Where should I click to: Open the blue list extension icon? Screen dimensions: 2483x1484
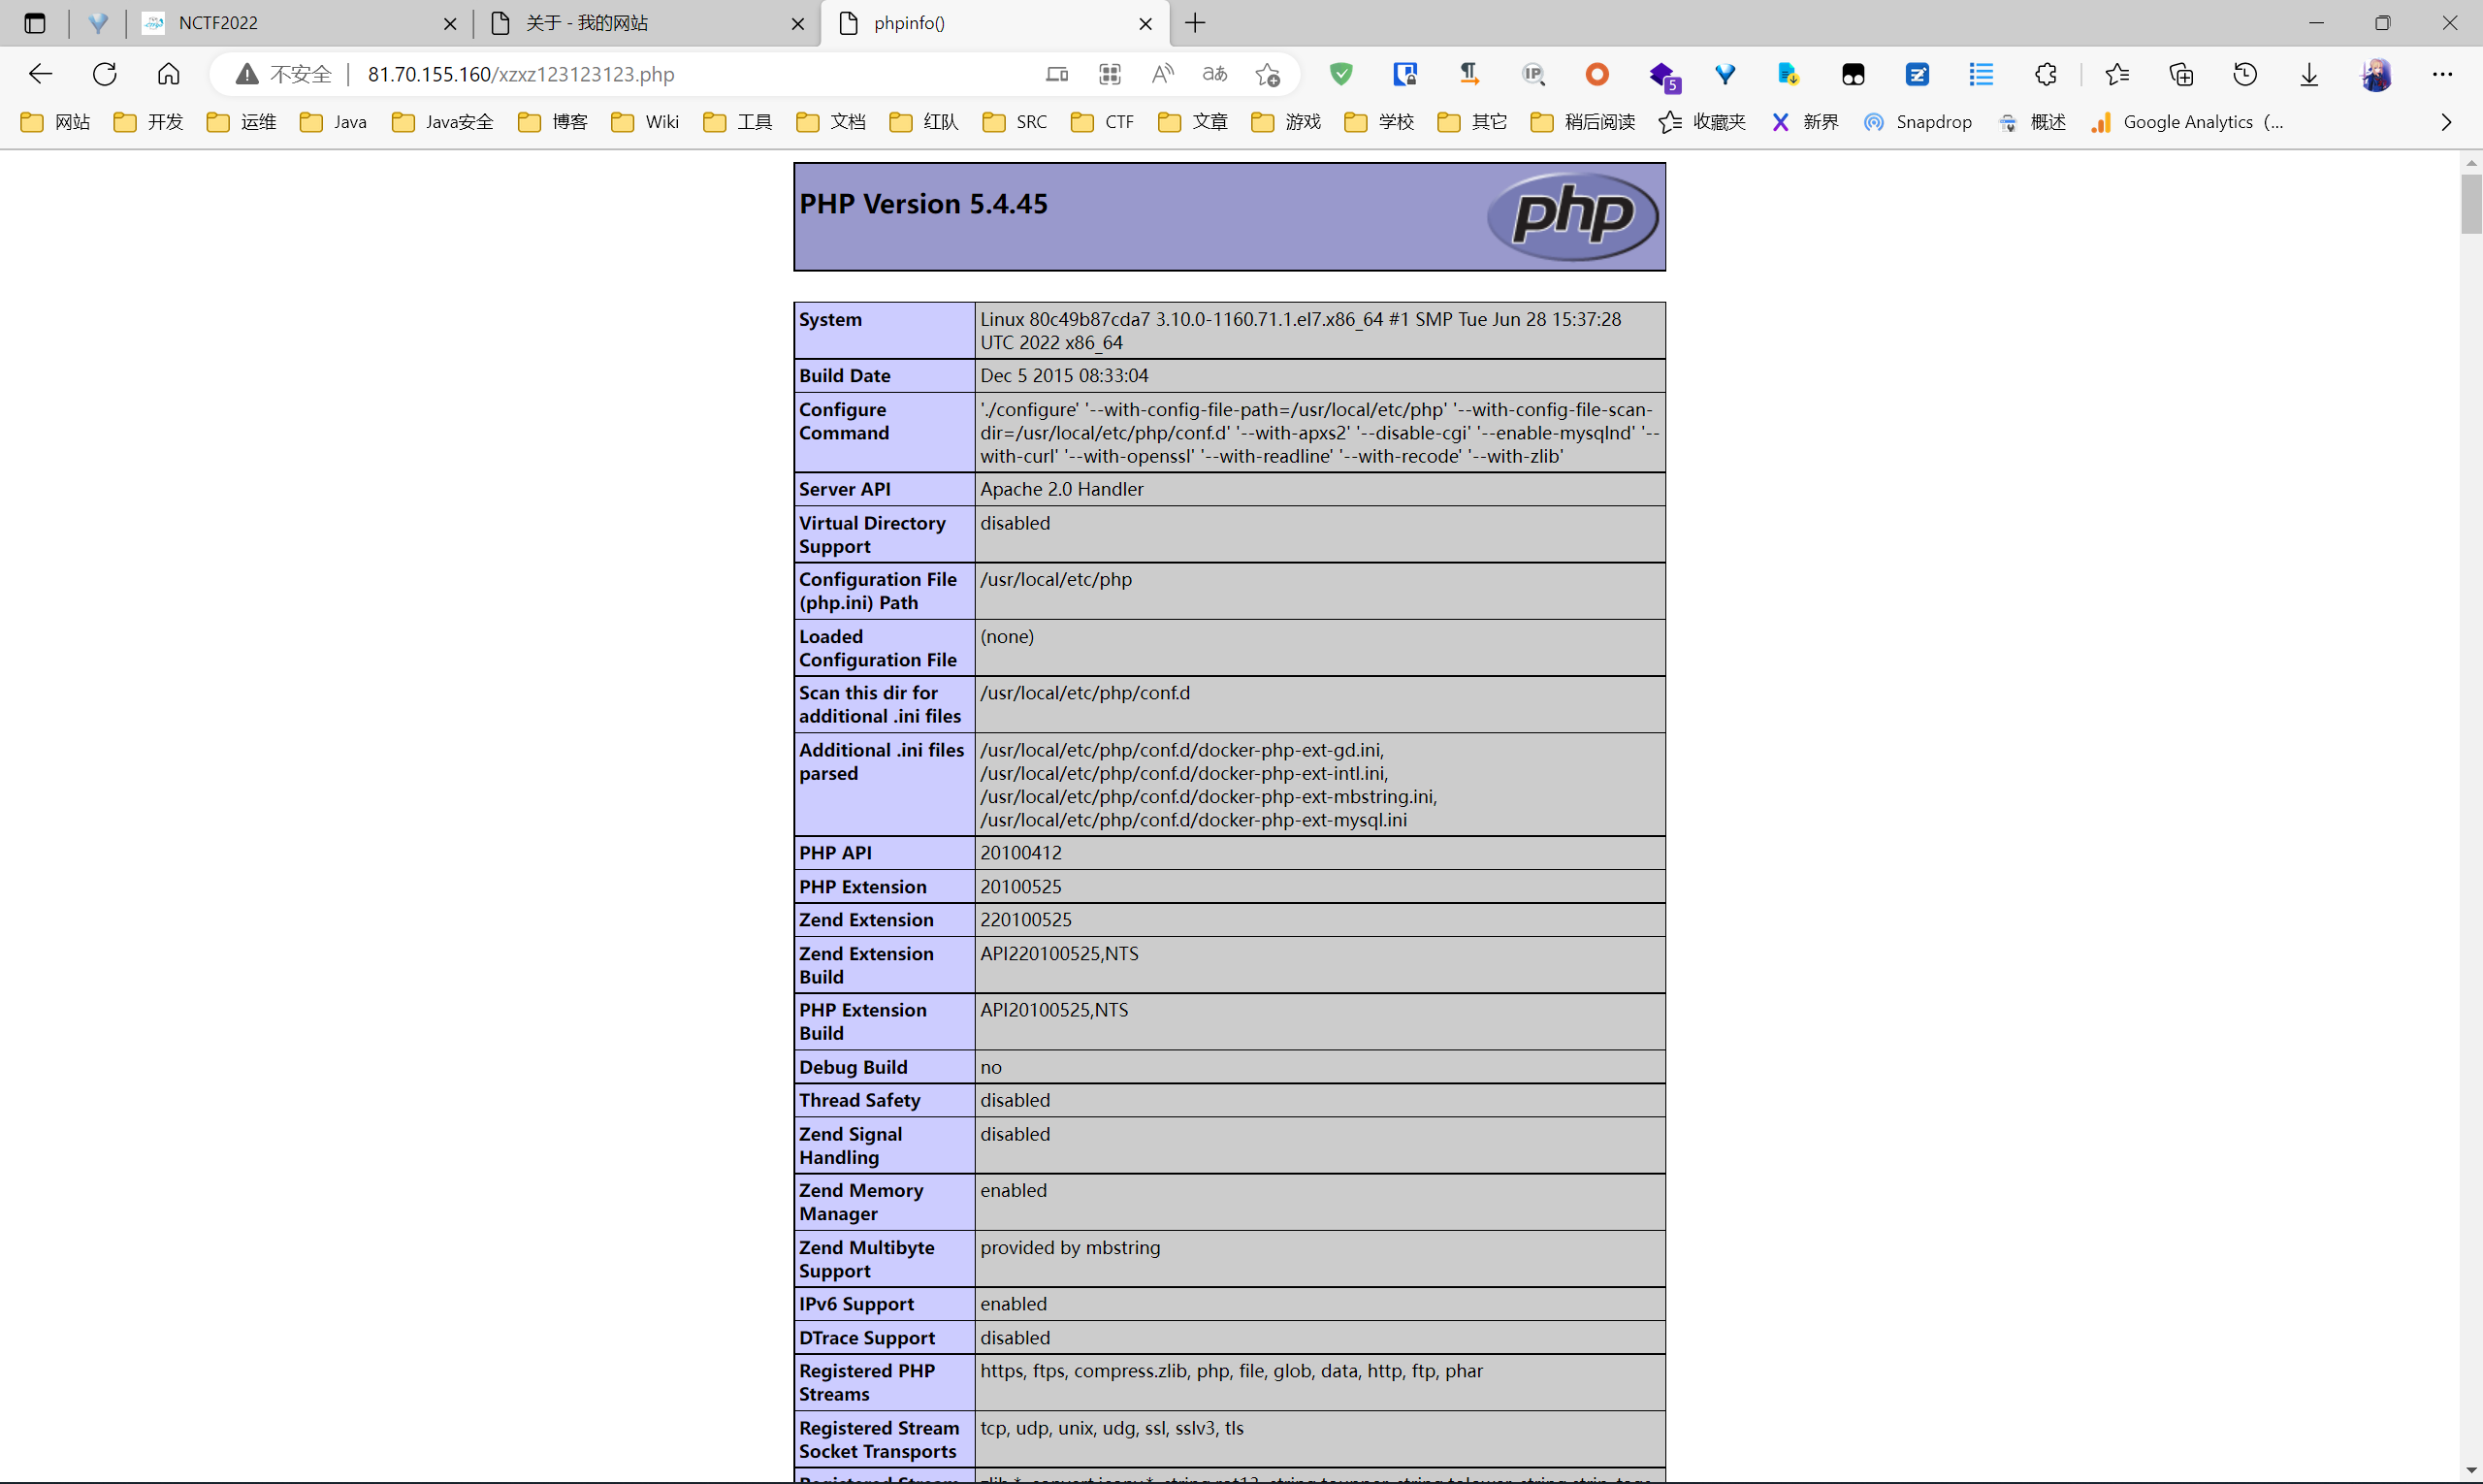(x=1981, y=74)
